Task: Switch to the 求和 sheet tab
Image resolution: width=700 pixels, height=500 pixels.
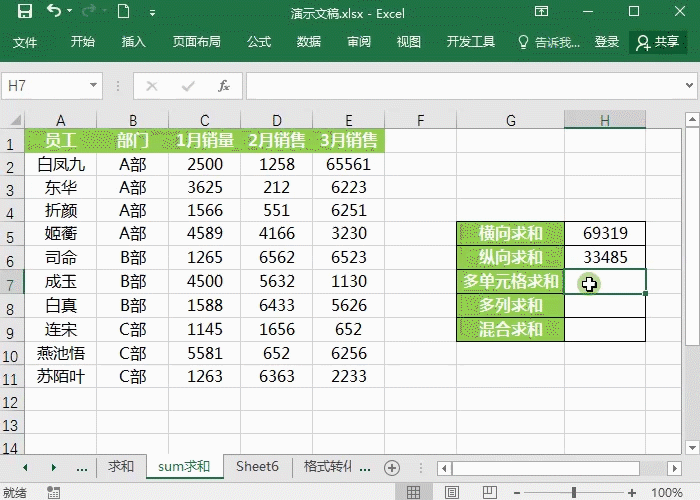Action: pyautogui.click(x=121, y=467)
